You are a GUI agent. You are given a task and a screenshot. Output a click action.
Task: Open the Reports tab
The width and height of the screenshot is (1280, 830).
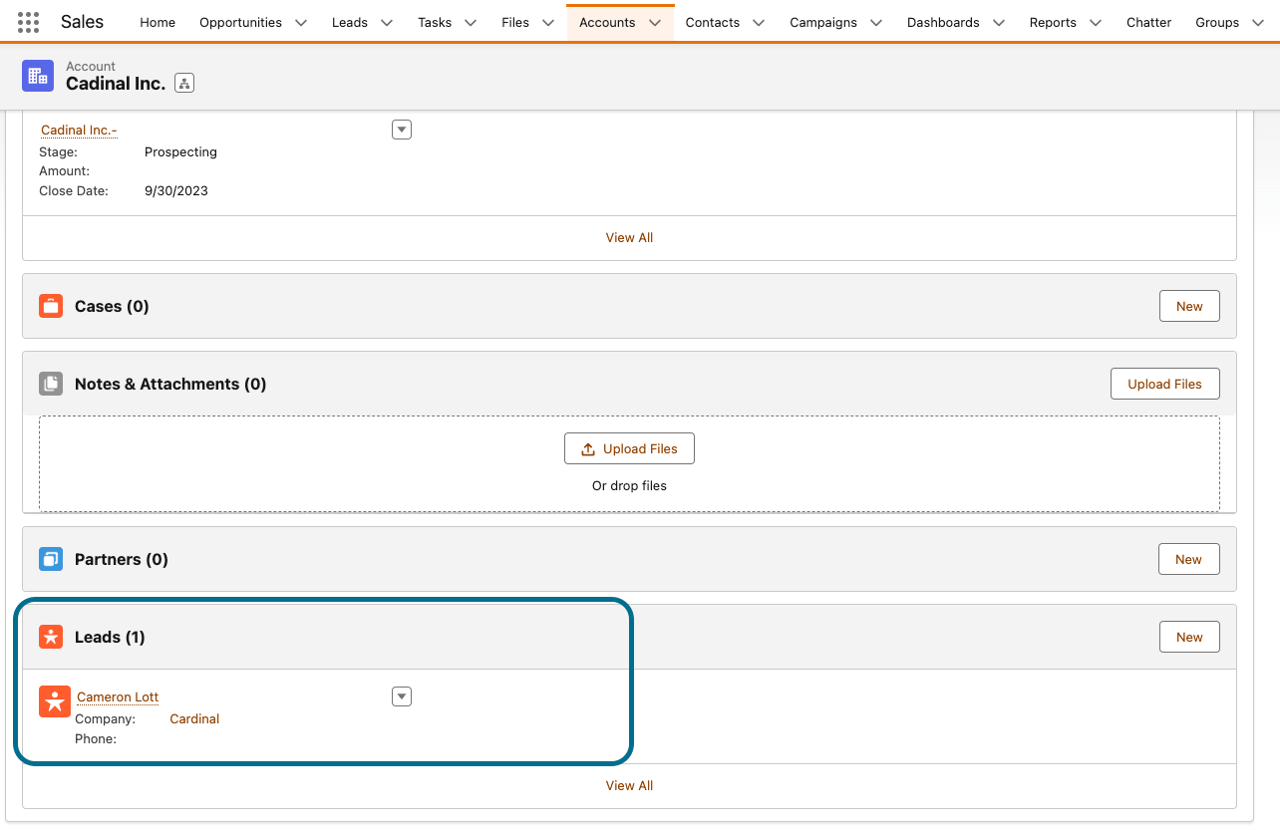[1053, 22]
